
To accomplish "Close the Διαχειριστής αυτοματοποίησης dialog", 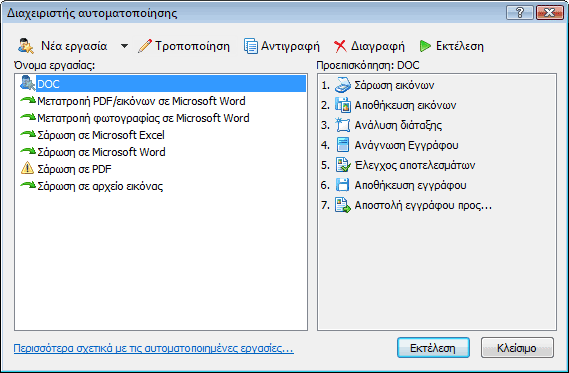I will coord(549,13).
